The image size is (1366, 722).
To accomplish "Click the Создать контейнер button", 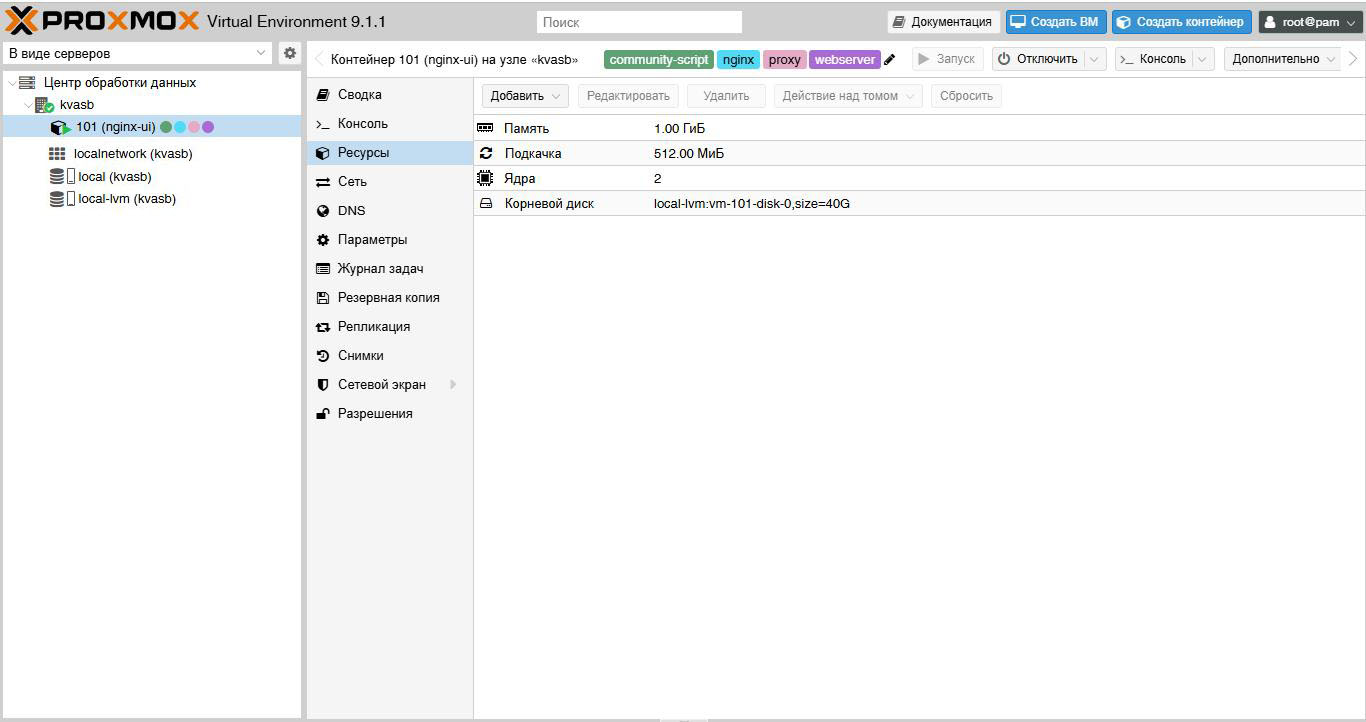I will (x=1181, y=22).
